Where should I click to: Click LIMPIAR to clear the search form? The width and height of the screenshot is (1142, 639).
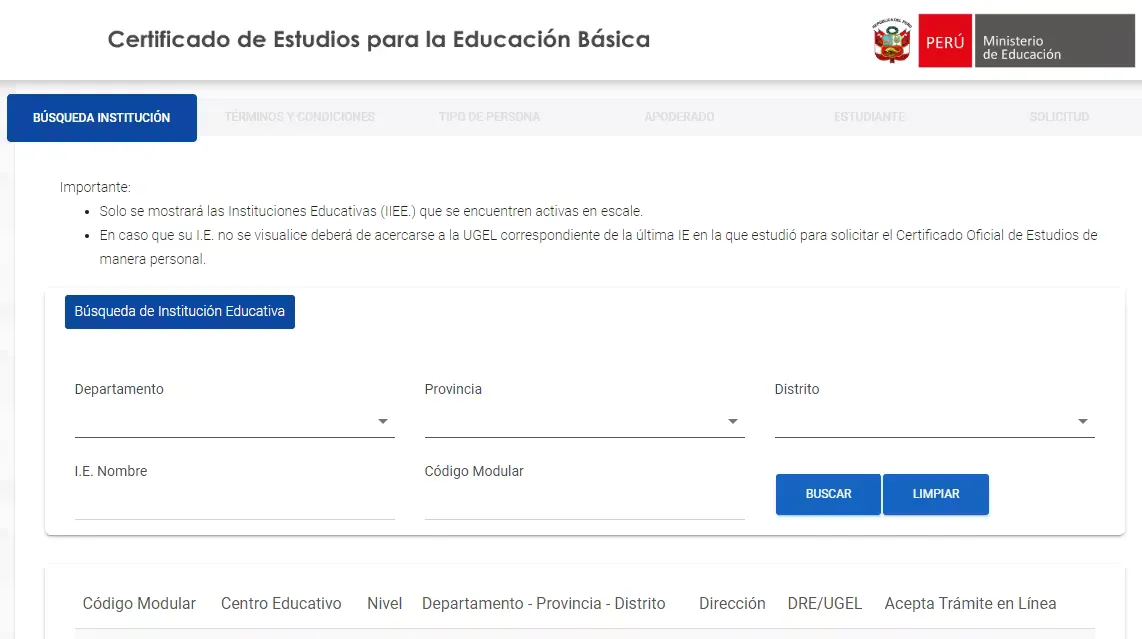point(936,494)
